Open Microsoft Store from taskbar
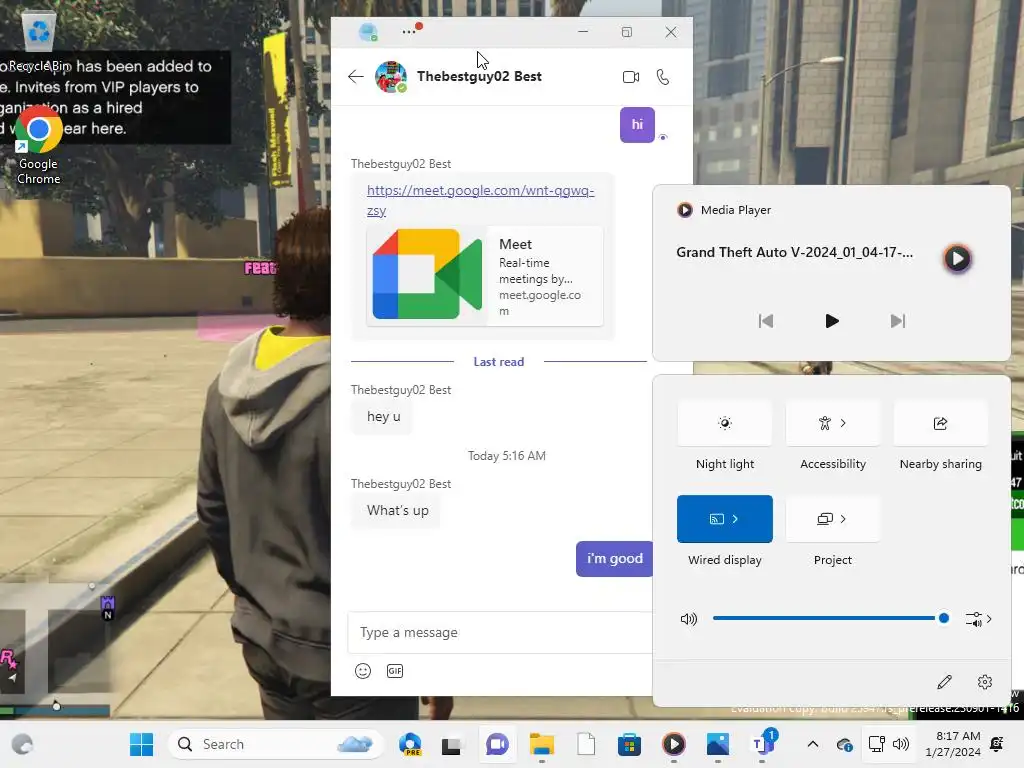 (629, 744)
